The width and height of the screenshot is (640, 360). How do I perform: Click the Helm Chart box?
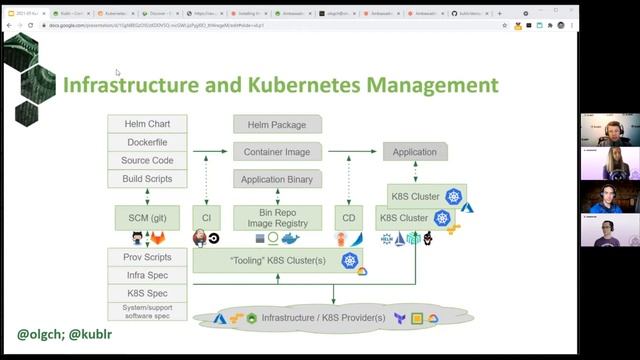[x=147, y=124]
